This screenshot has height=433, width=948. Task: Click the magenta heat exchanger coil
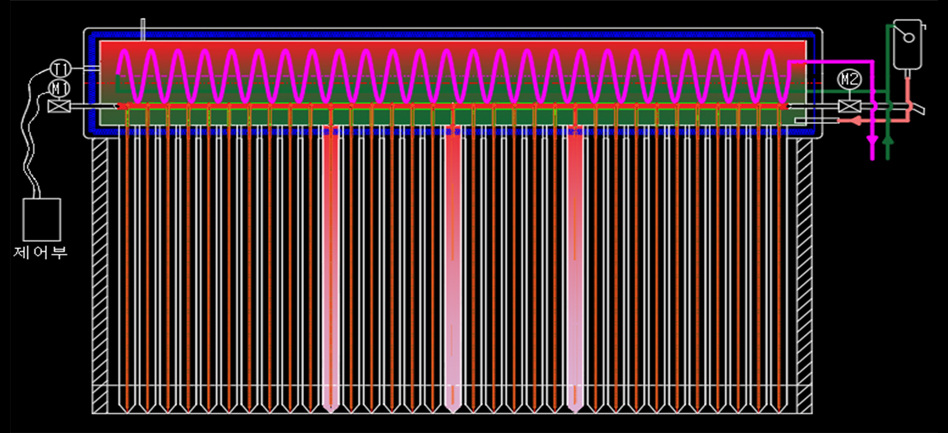click(x=453, y=76)
